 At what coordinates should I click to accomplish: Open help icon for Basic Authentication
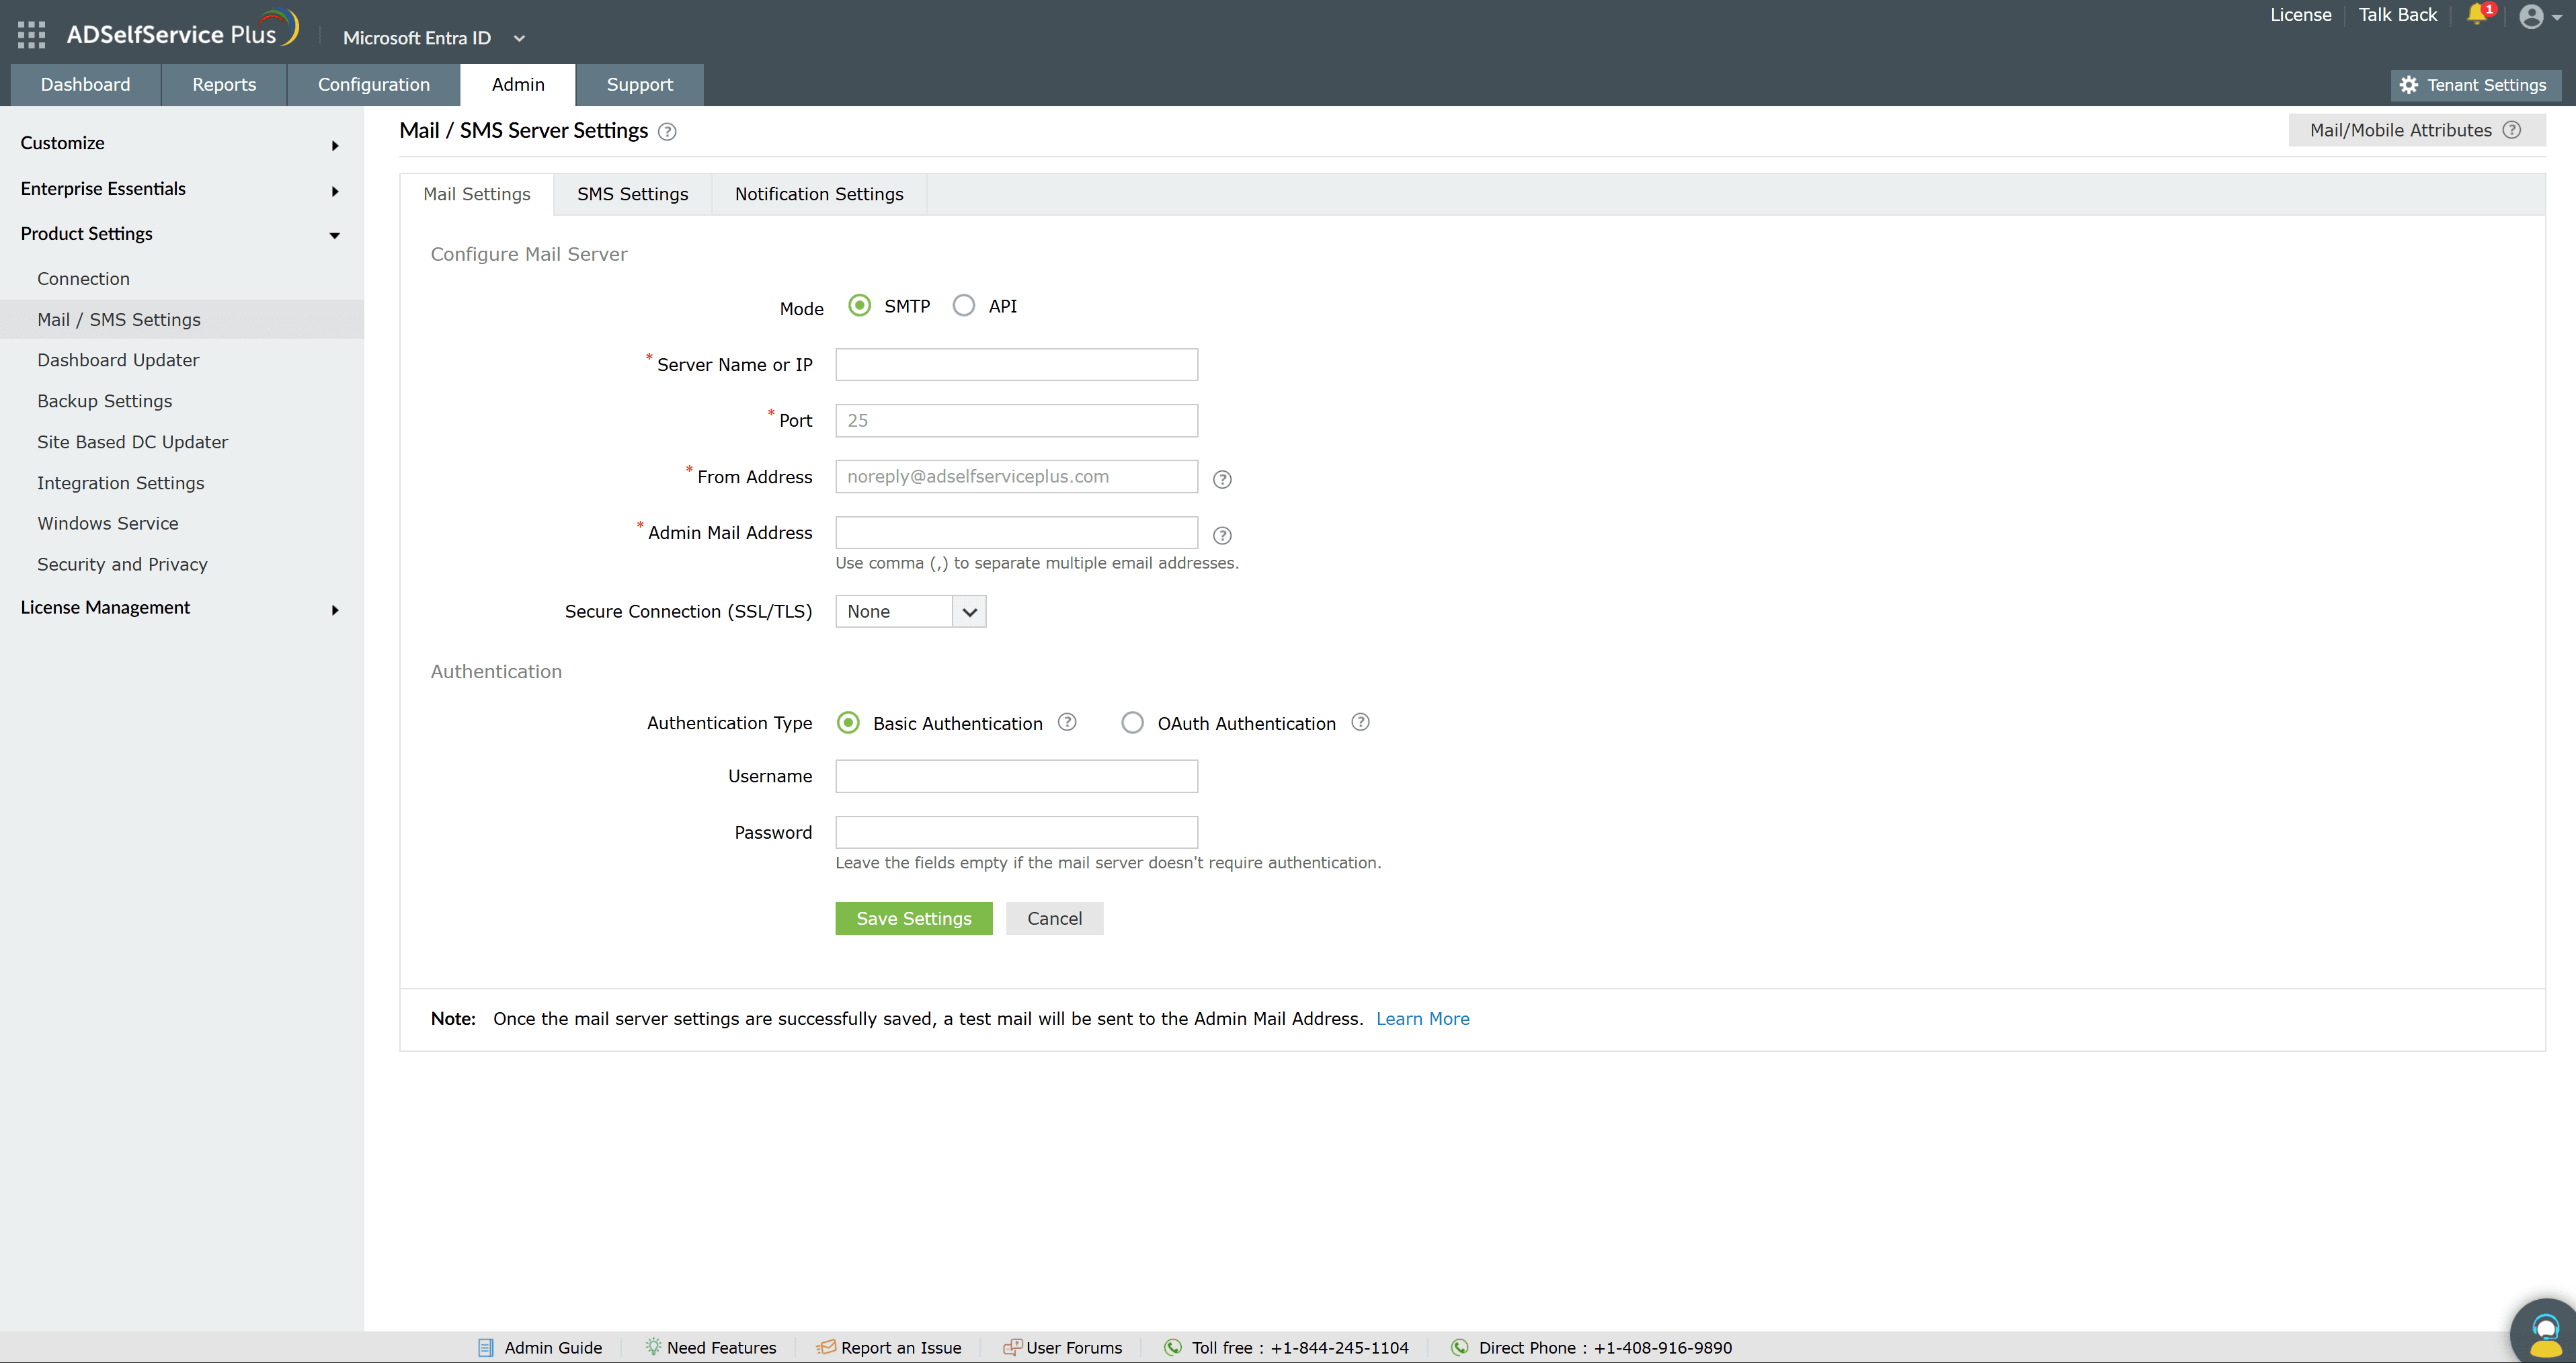[1067, 722]
